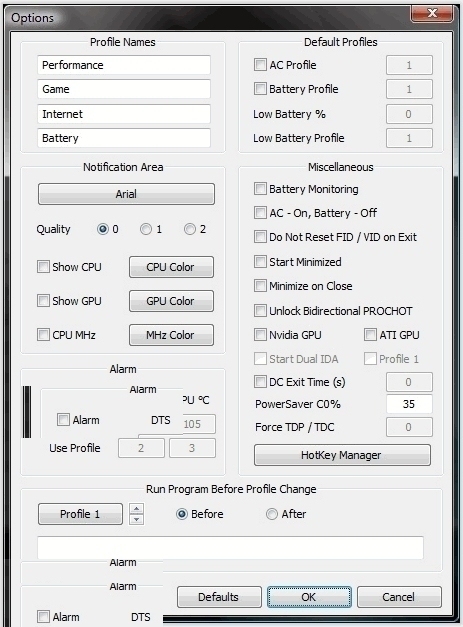Open the HotKey Manager
463x627 pixels.
[x=342, y=455]
